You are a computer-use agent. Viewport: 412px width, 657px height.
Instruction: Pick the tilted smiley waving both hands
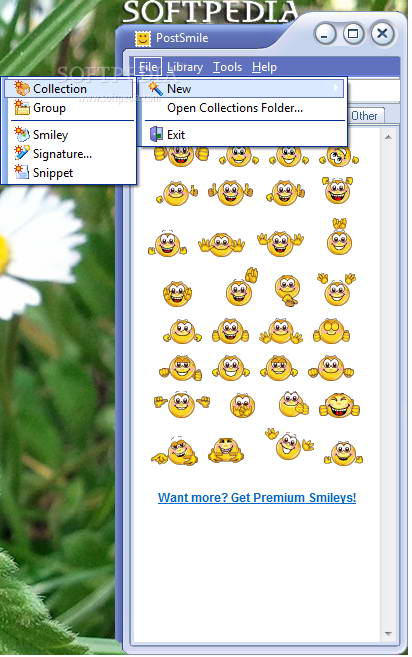[x=289, y=443]
